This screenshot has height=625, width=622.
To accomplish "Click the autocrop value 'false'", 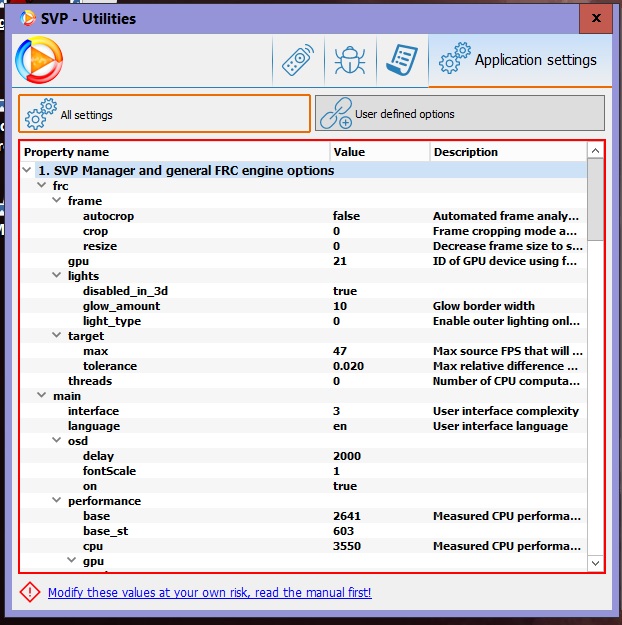I will click(346, 216).
